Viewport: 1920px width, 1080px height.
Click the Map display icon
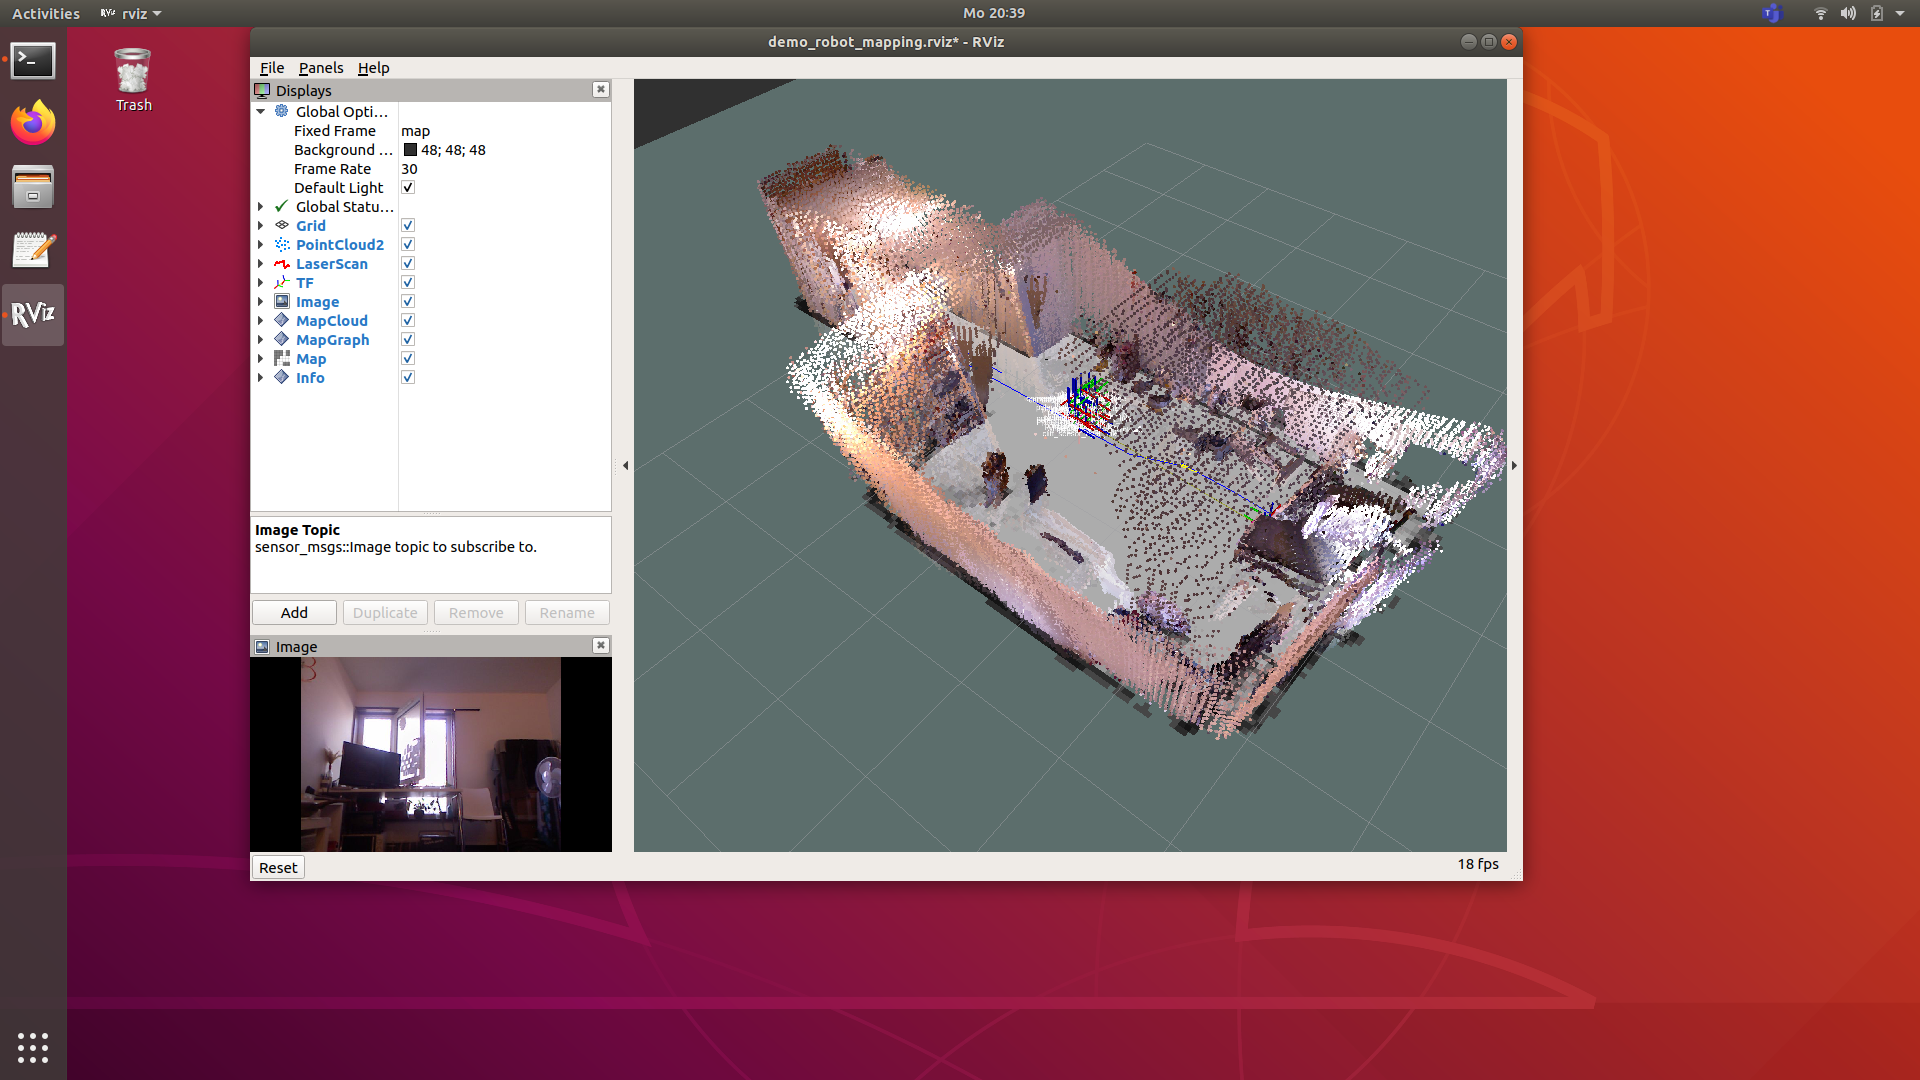click(x=282, y=359)
